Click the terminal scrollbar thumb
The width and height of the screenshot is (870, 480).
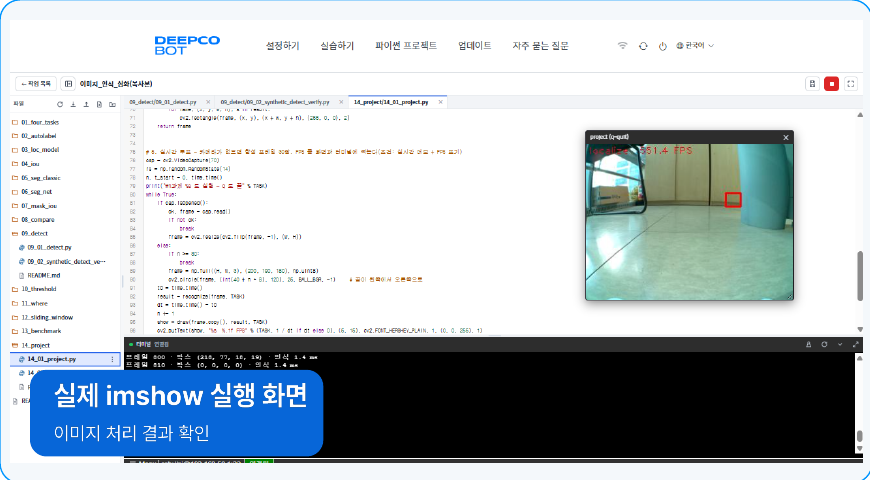[x=860, y=437]
